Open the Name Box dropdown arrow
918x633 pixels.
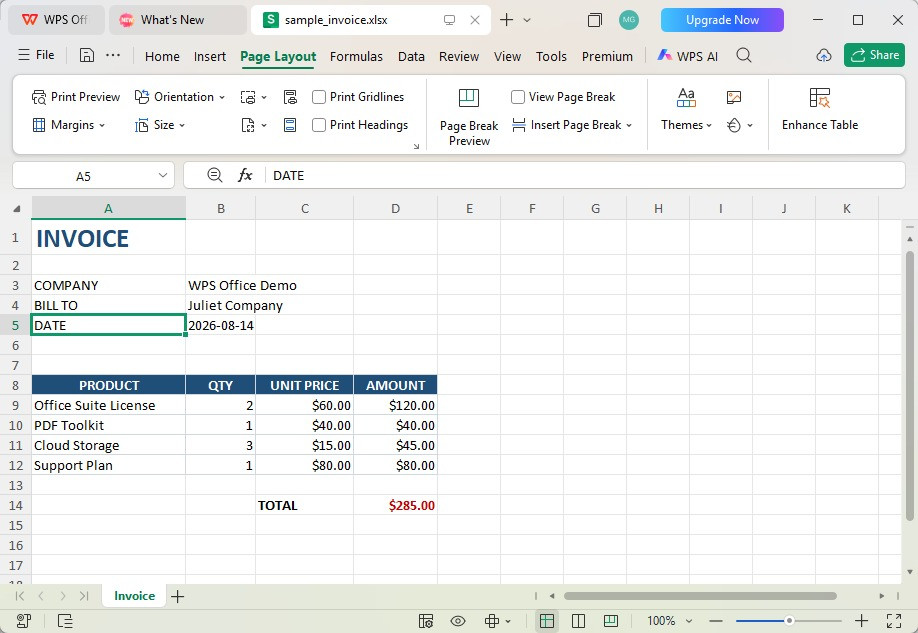pyautogui.click(x=163, y=175)
